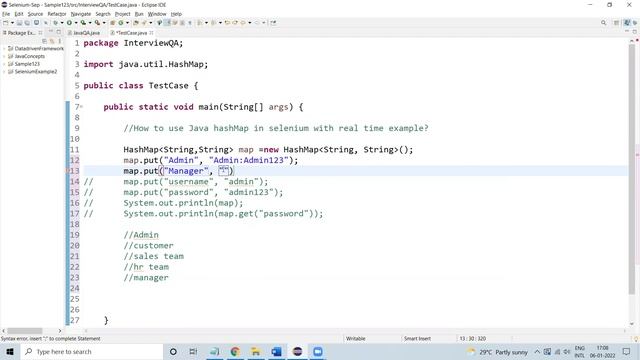Maximize the editor area

tap(635, 32)
